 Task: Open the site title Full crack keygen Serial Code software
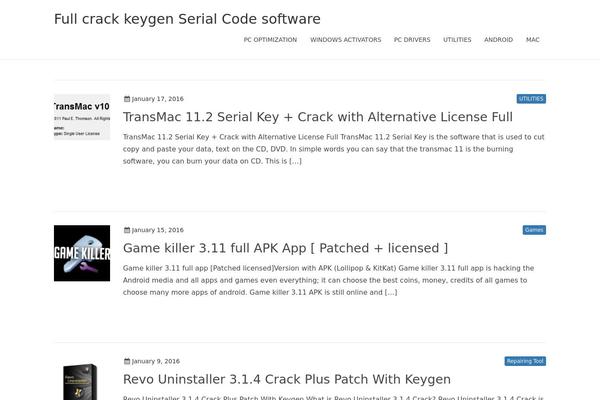[x=187, y=19]
